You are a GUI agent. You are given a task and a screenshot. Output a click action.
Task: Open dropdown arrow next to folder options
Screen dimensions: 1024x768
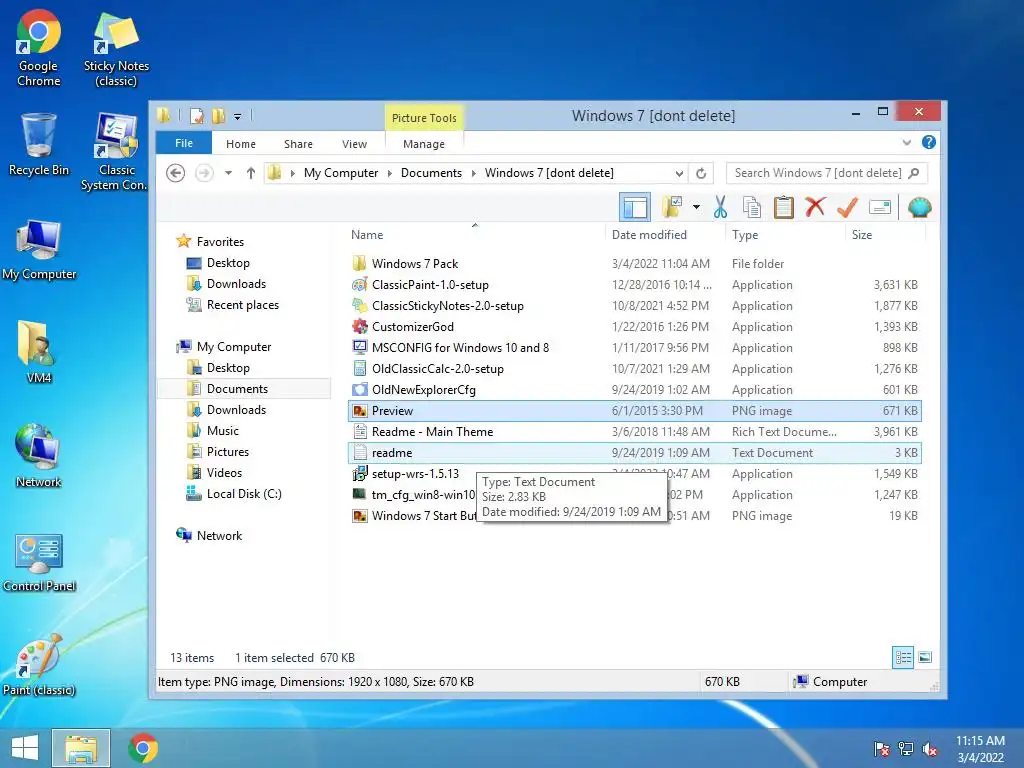[x=696, y=208]
